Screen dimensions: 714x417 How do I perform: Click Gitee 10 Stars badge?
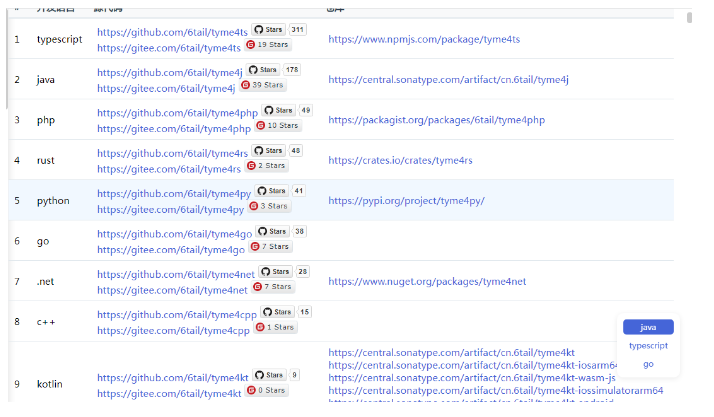click(277, 125)
